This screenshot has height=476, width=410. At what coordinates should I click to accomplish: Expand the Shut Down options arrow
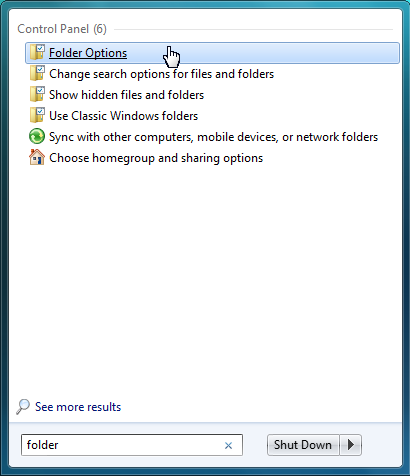pos(351,445)
